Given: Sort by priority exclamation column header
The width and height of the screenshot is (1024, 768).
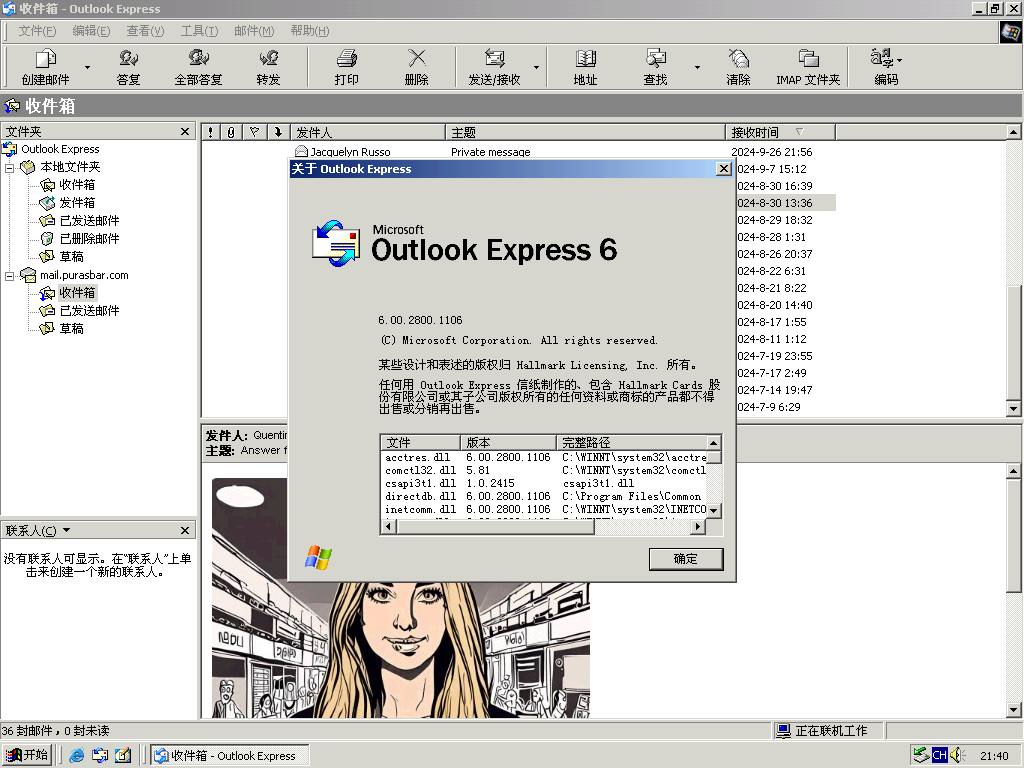Looking at the screenshot, I should 210,133.
